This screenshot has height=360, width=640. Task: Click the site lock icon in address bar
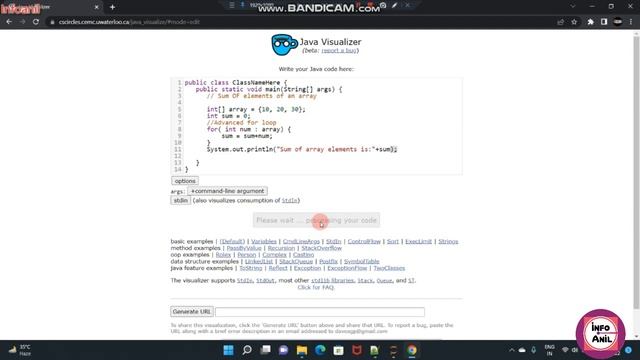52,22
